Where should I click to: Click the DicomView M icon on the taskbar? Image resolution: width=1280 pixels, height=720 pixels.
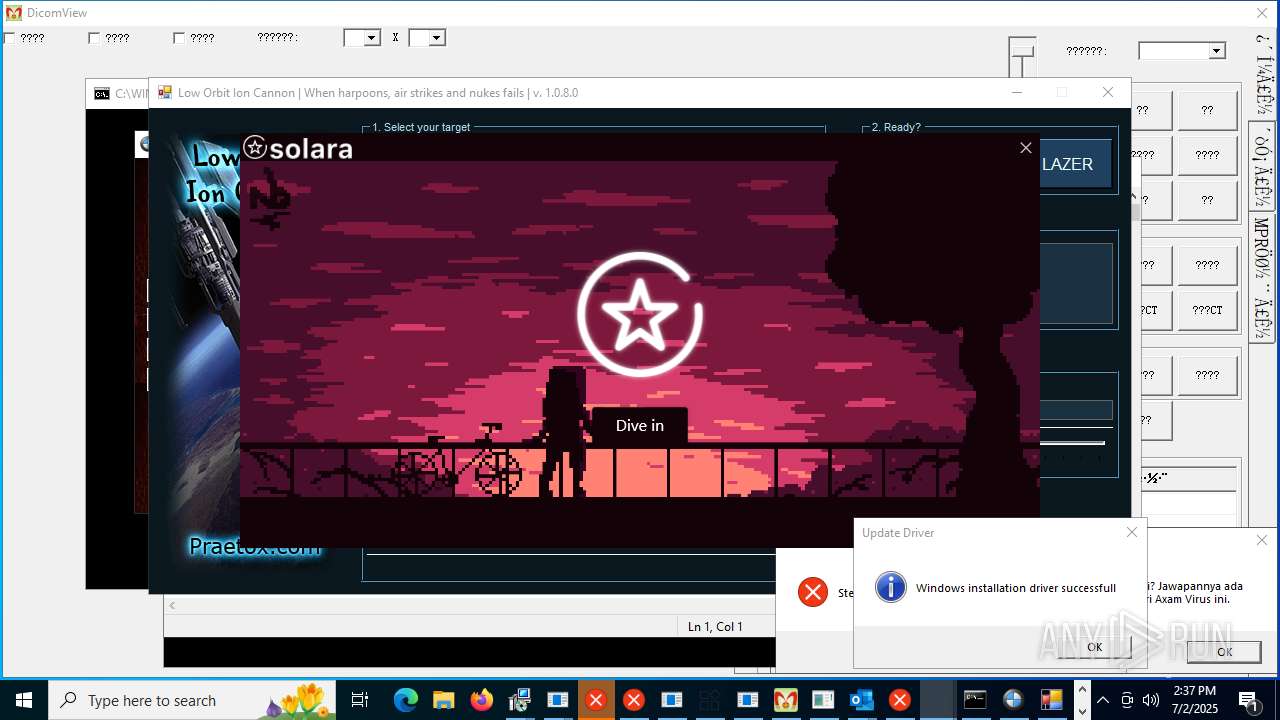[x=786, y=700]
